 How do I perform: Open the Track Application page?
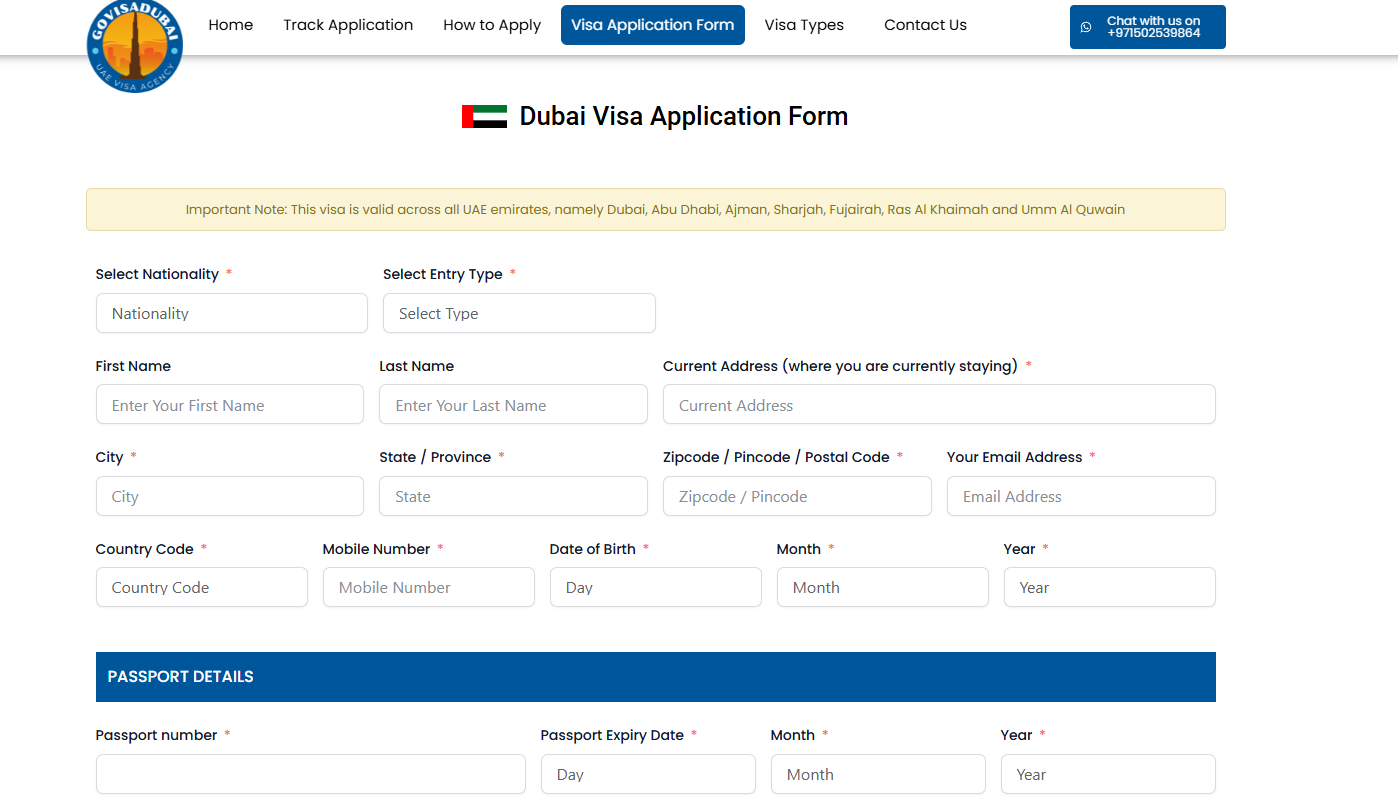348,25
